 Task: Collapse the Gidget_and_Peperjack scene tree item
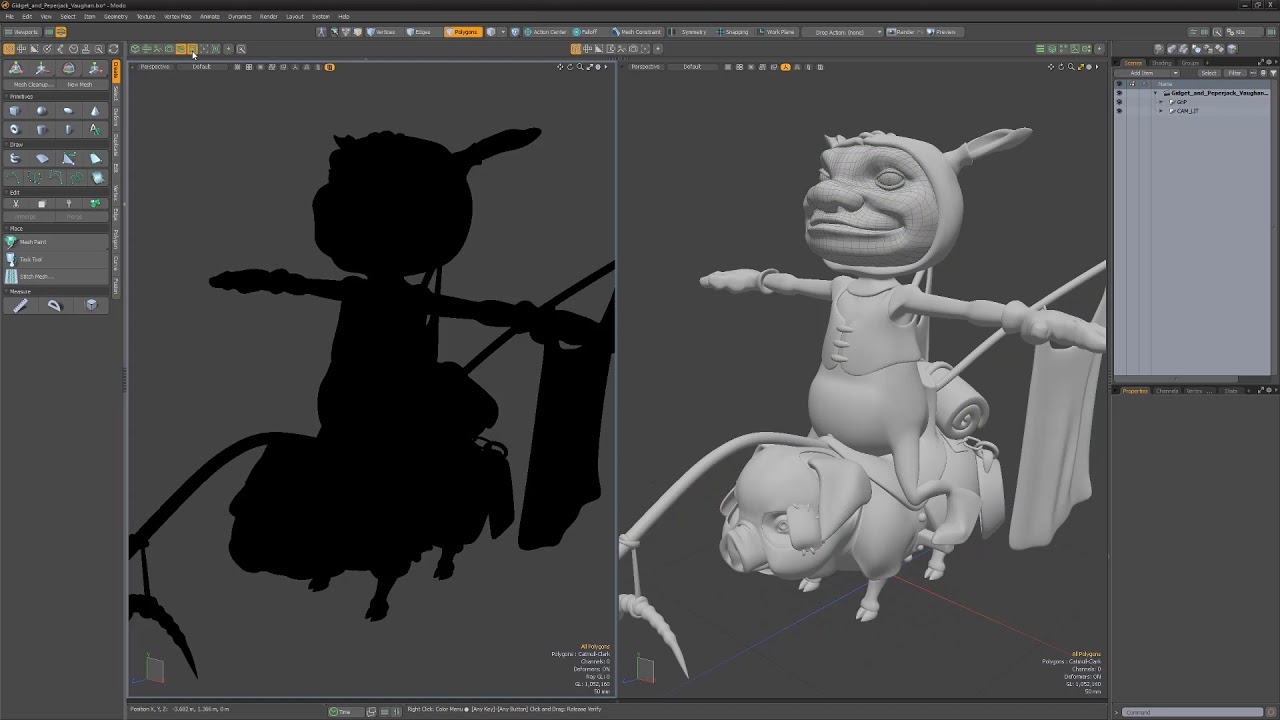1156,93
